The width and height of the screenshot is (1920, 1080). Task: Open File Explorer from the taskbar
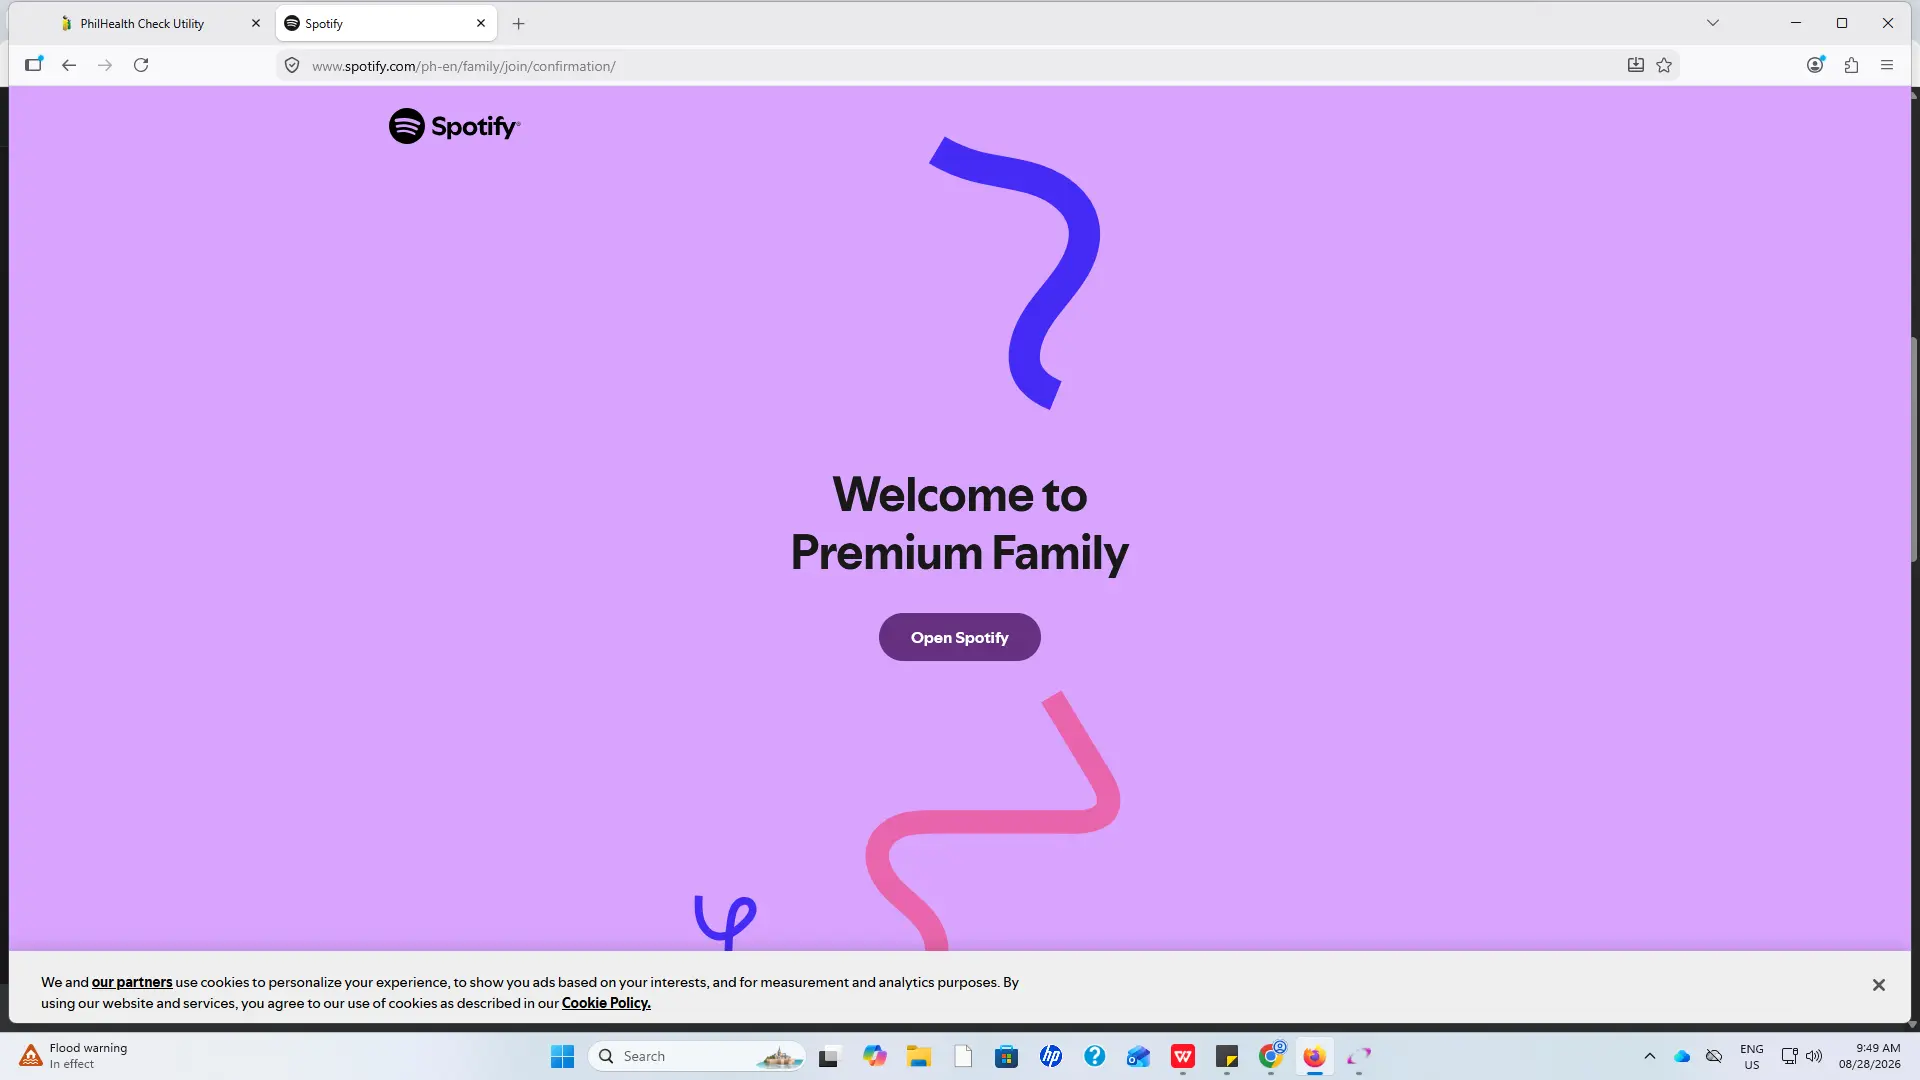pyautogui.click(x=919, y=1056)
